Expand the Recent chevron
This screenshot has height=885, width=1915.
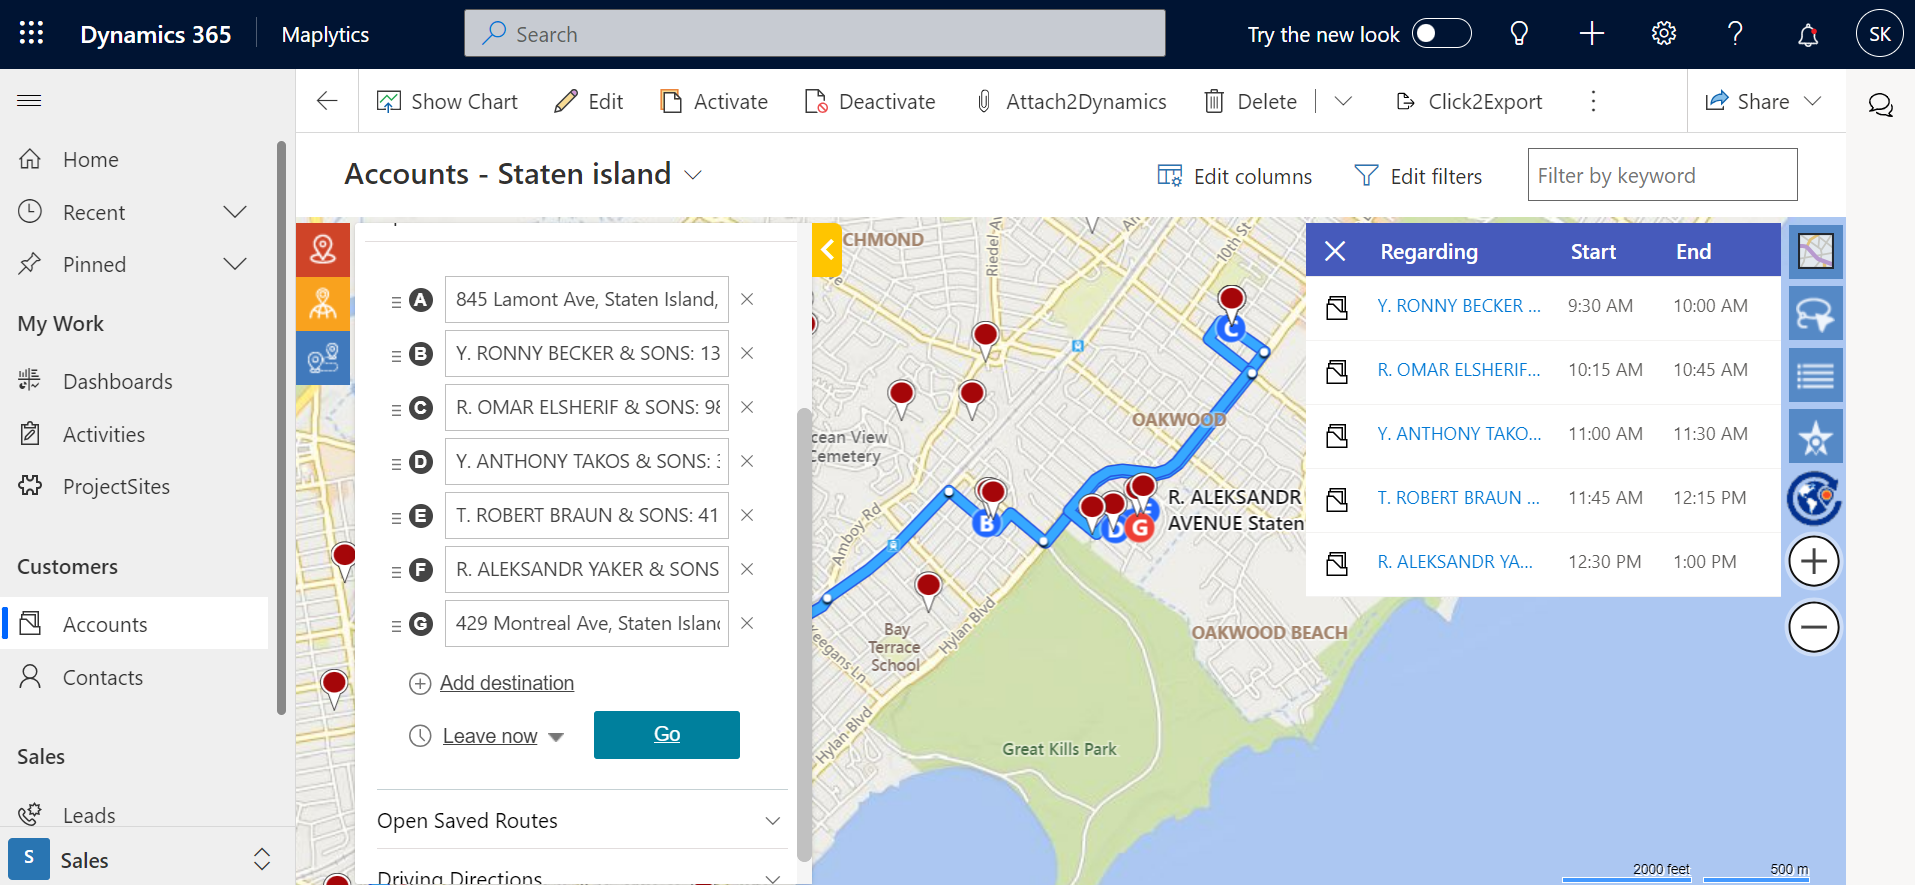click(235, 212)
